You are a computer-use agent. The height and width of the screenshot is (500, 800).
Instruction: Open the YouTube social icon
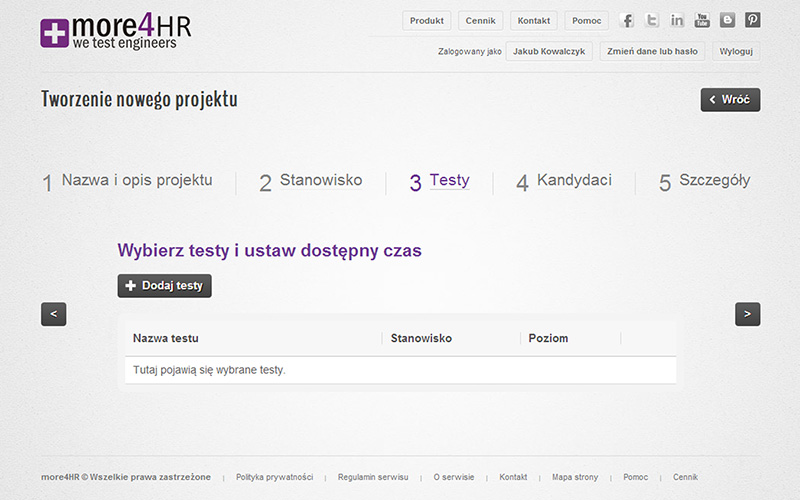702,20
